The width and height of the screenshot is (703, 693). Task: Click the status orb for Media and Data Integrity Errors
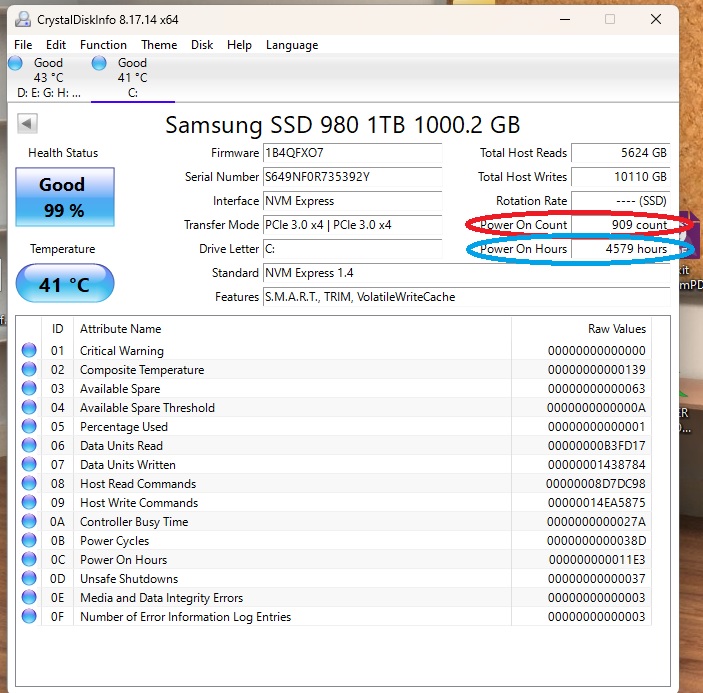pos(29,597)
